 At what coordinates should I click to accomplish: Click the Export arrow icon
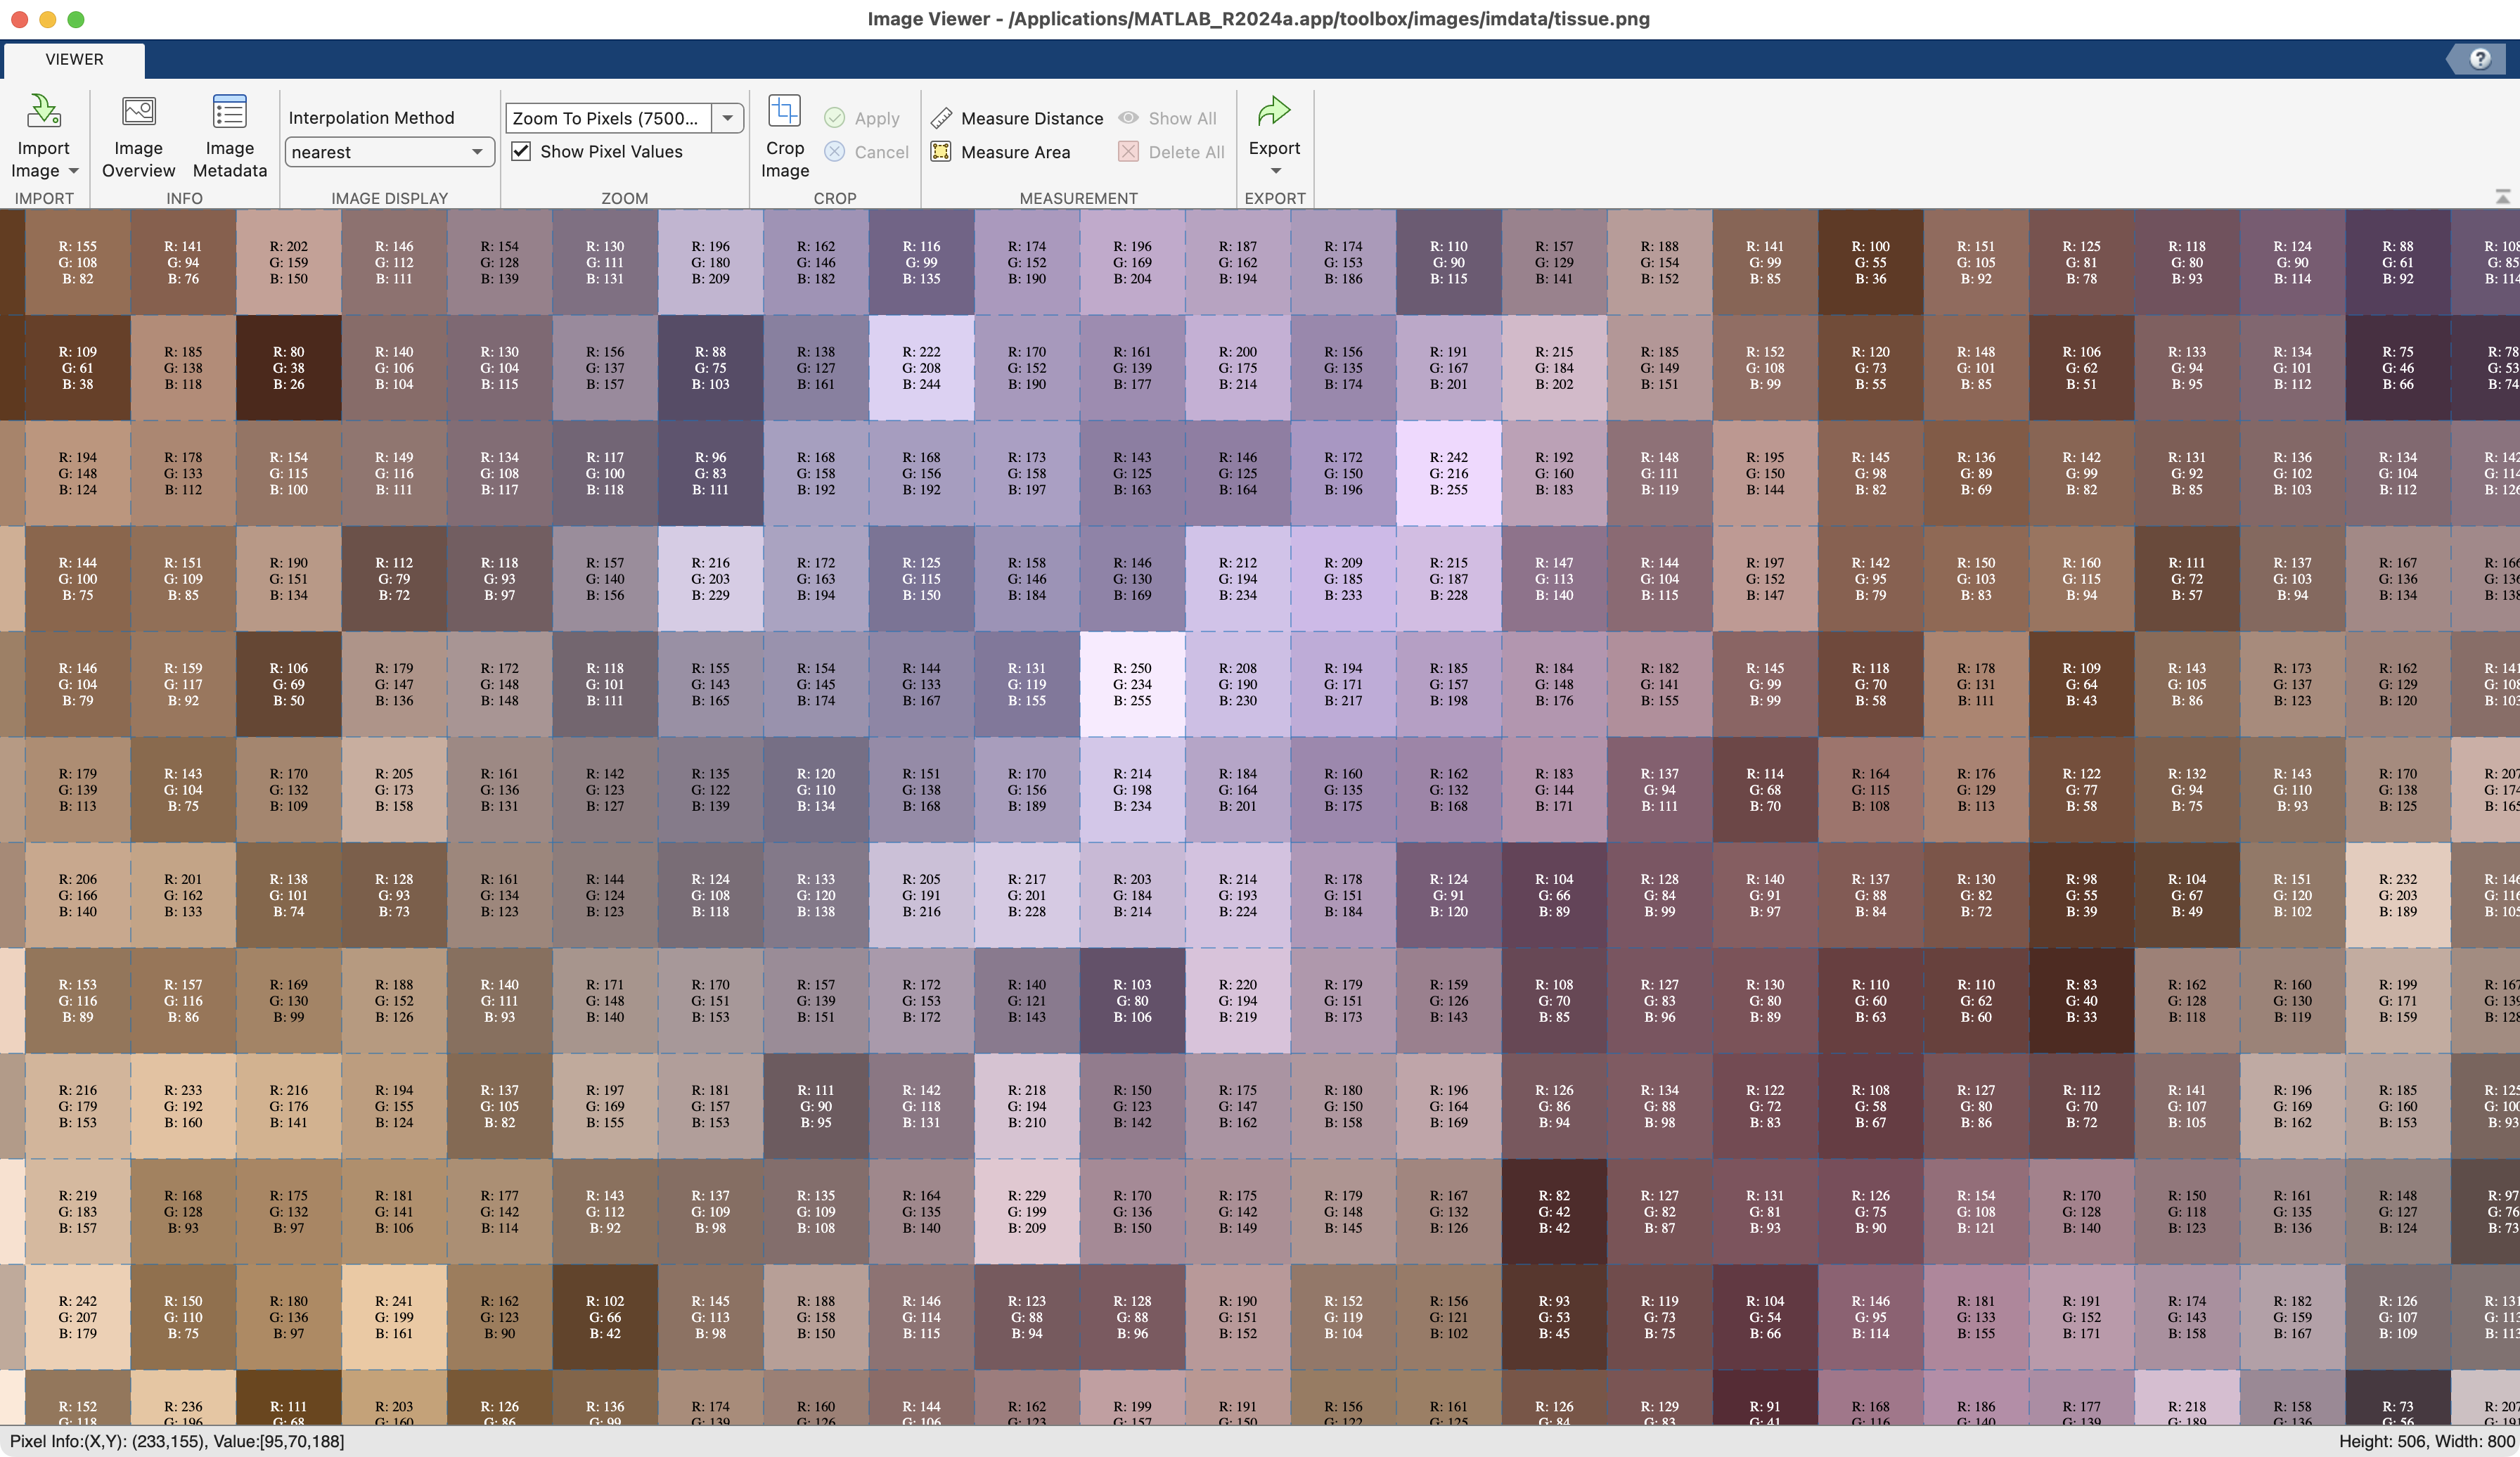point(1274,111)
